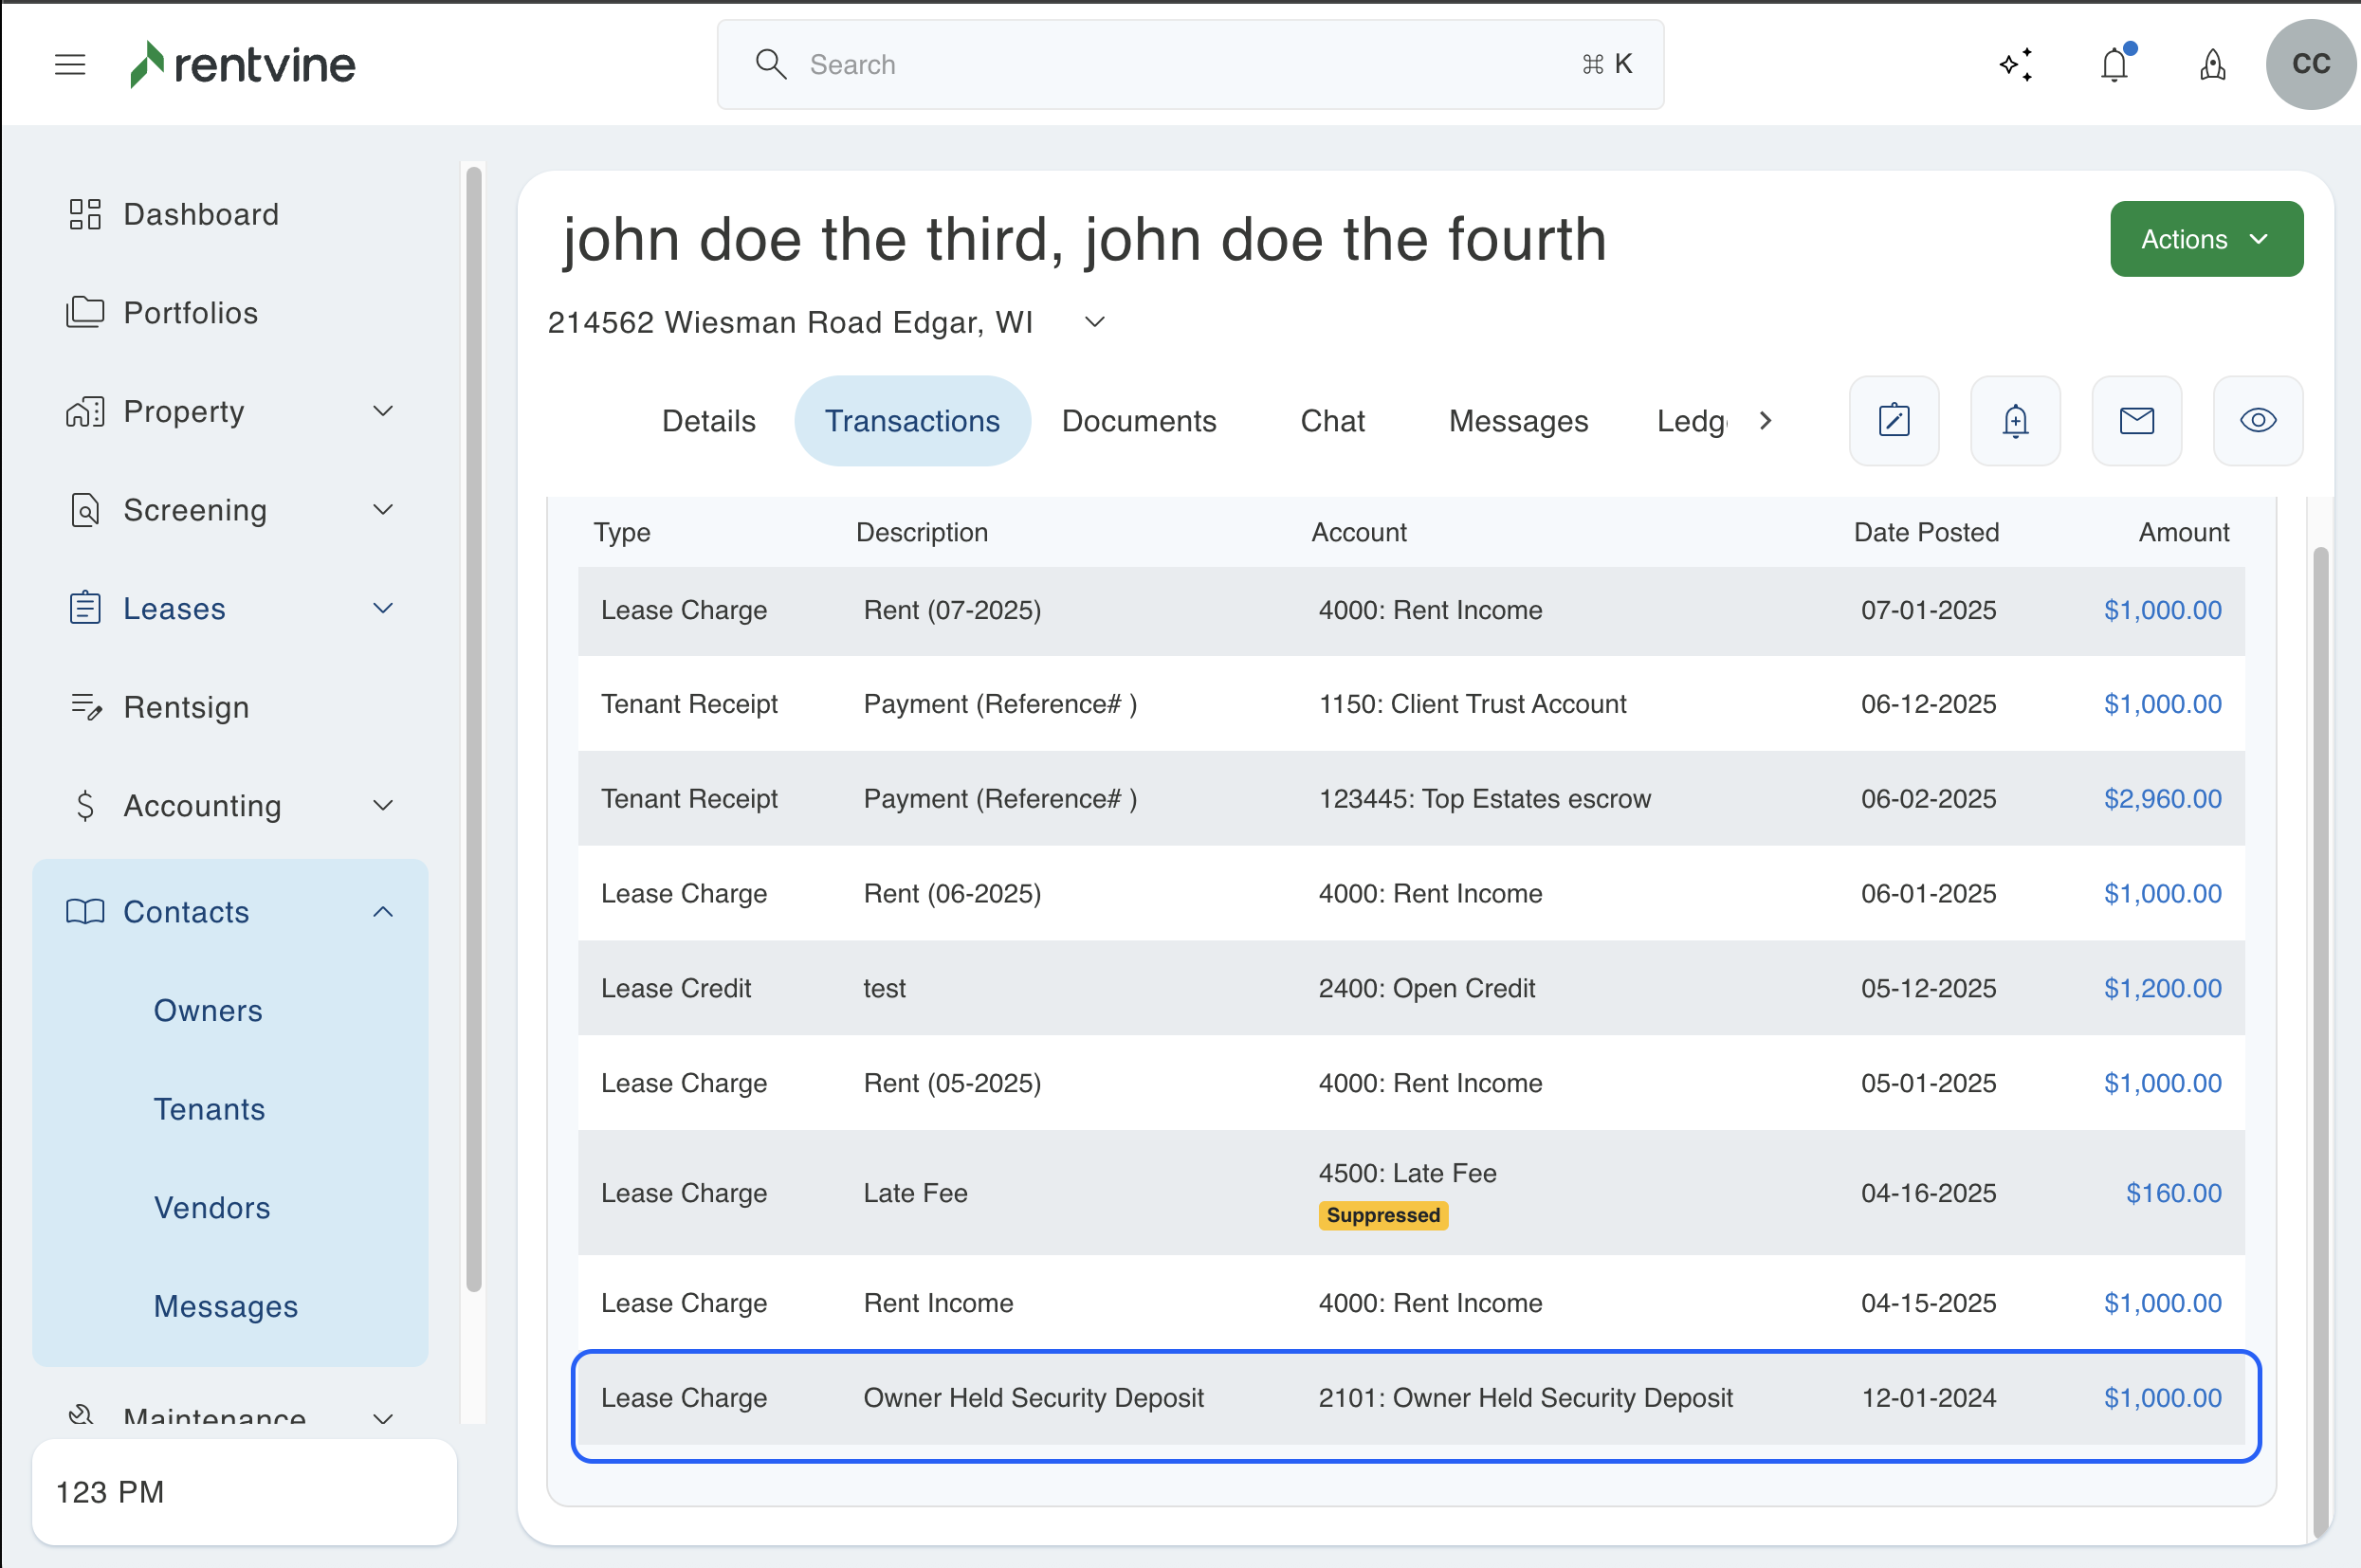
Task: Open the hamburger navigation menu
Action: (x=70, y=65)
